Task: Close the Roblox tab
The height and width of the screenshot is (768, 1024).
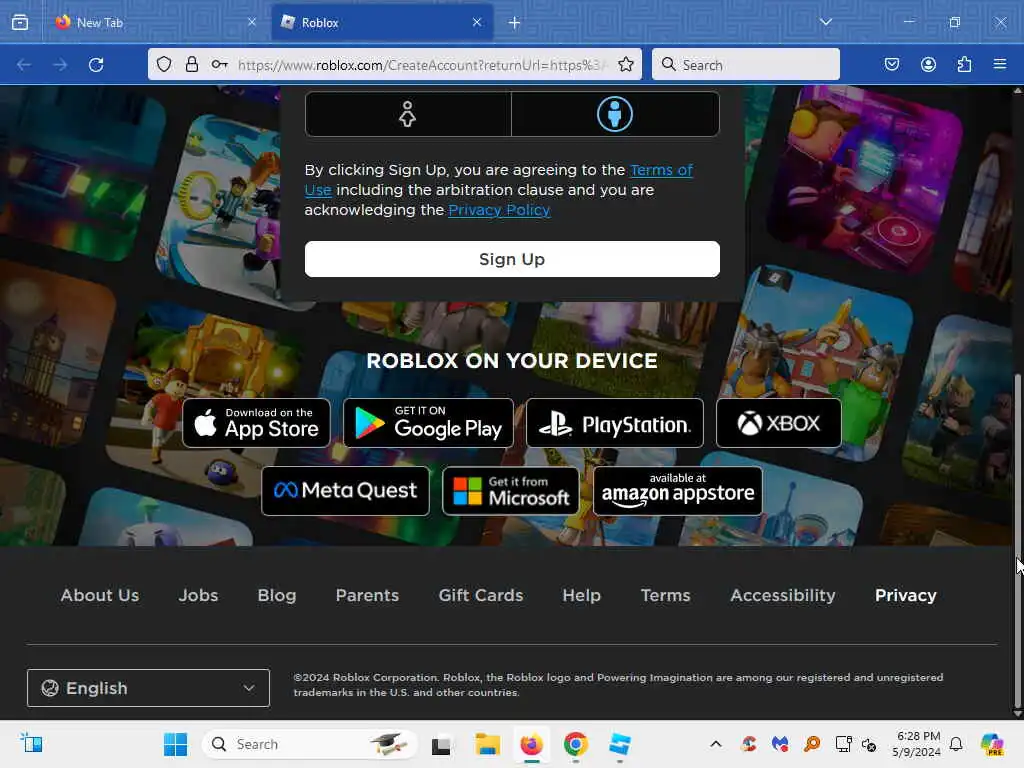Action: 477,22
